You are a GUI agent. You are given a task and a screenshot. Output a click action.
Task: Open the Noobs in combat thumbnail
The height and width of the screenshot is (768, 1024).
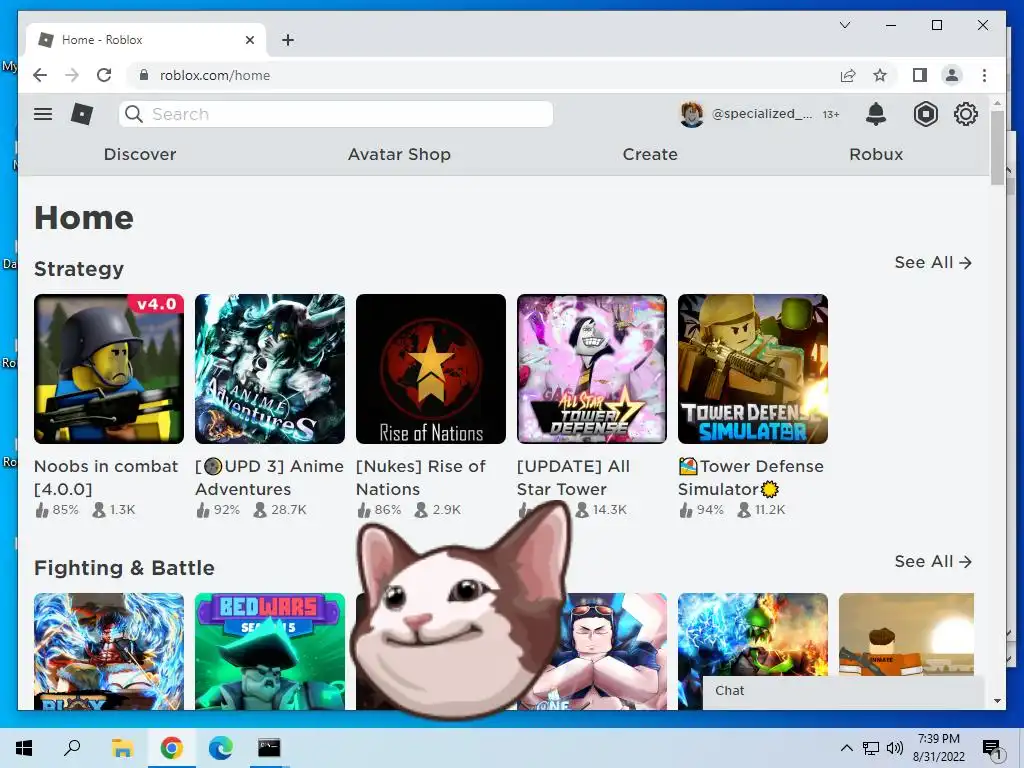pos(109,369)
